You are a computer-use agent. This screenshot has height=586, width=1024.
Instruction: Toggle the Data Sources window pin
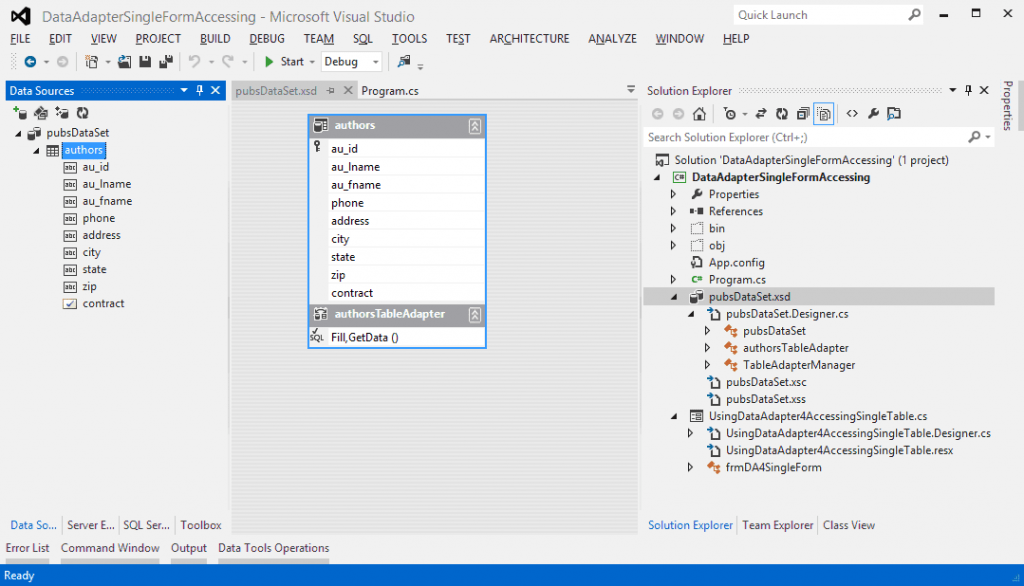[x=198, y=90]
